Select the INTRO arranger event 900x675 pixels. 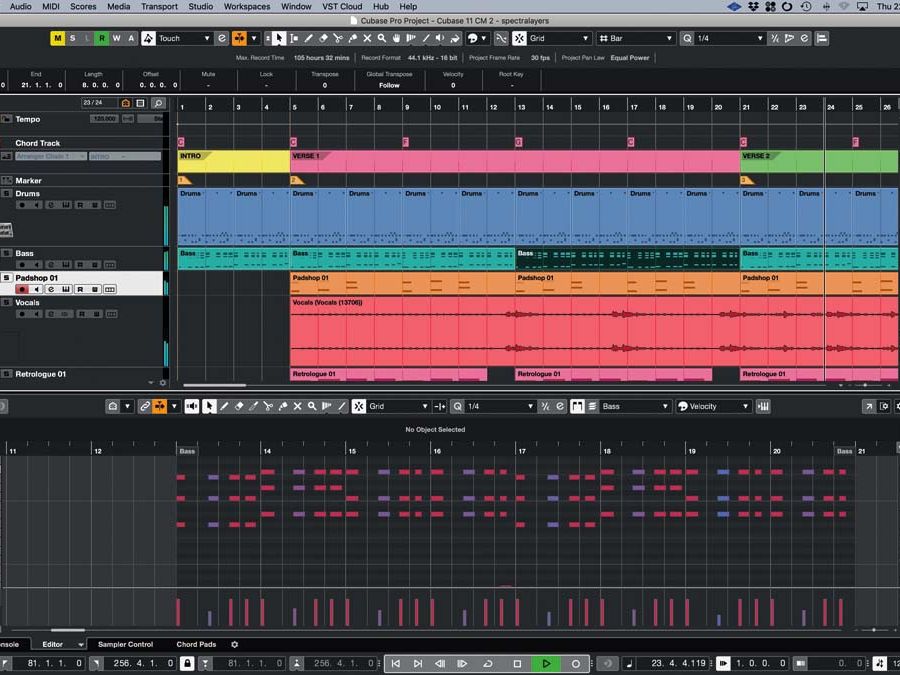point(234,161)
